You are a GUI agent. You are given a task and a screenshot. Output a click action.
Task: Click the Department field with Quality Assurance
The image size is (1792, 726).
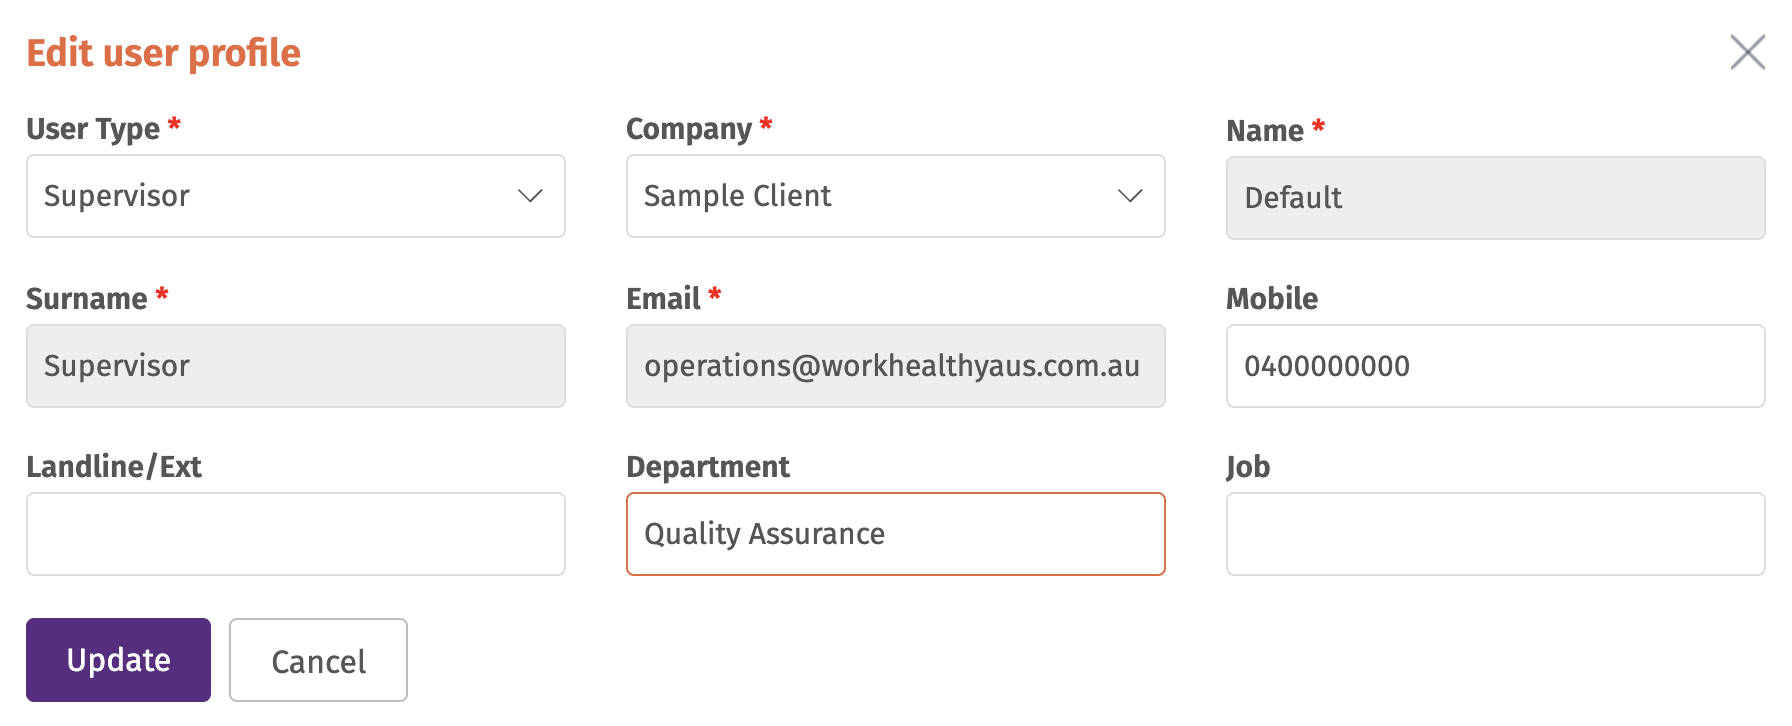click(x=896, y=534)
